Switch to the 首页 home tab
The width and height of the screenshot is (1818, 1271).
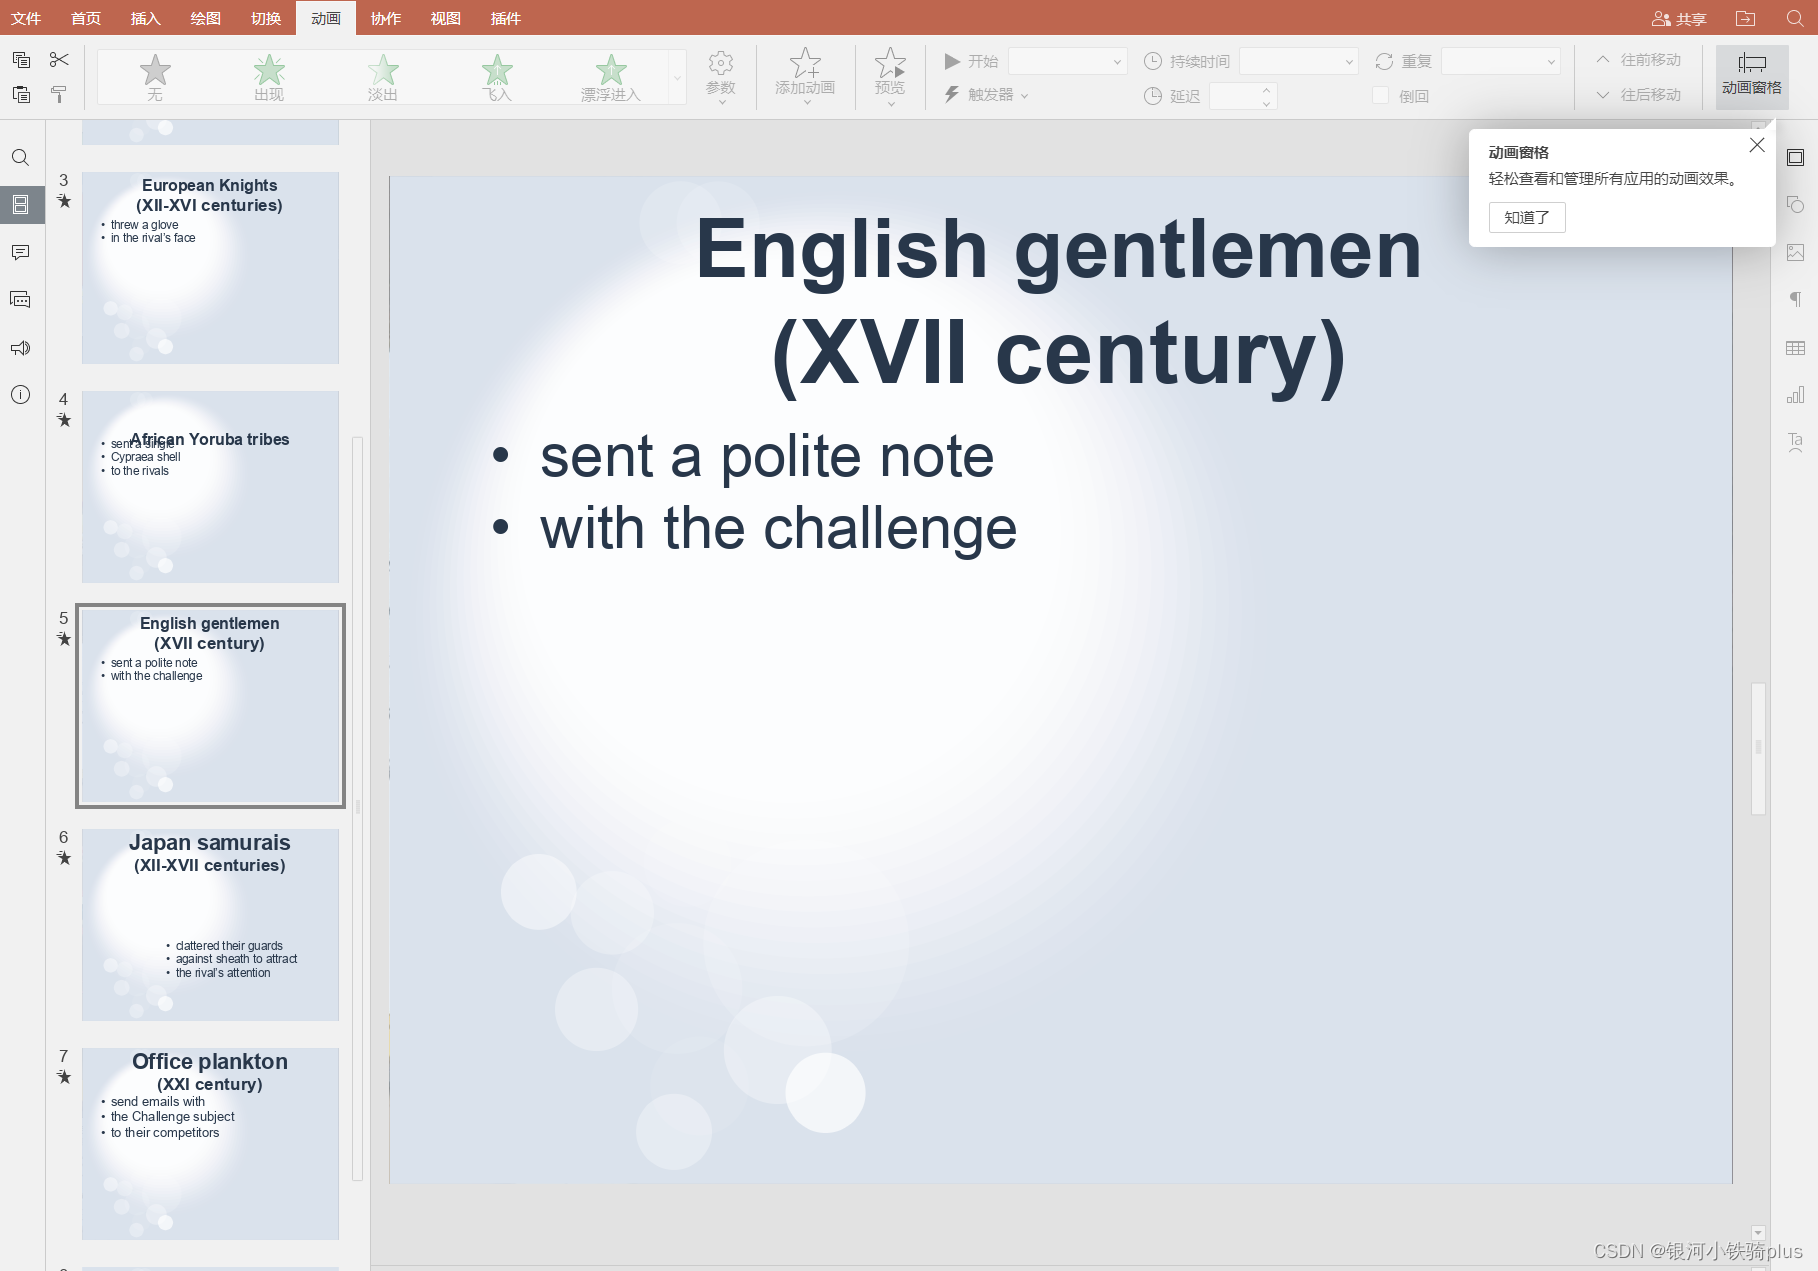point(86,19)
